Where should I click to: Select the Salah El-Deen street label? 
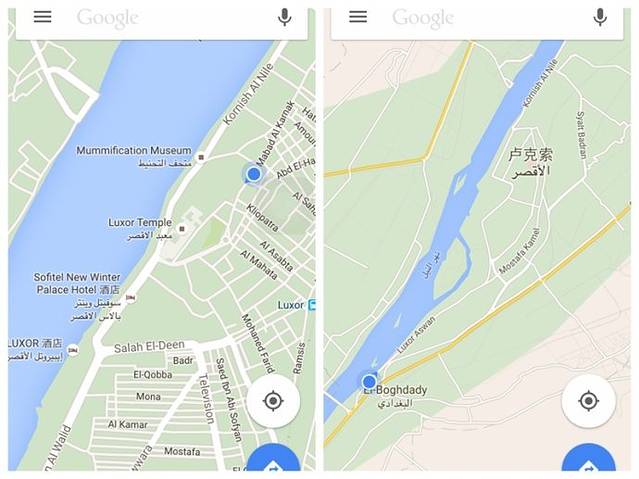click(149, 347)
